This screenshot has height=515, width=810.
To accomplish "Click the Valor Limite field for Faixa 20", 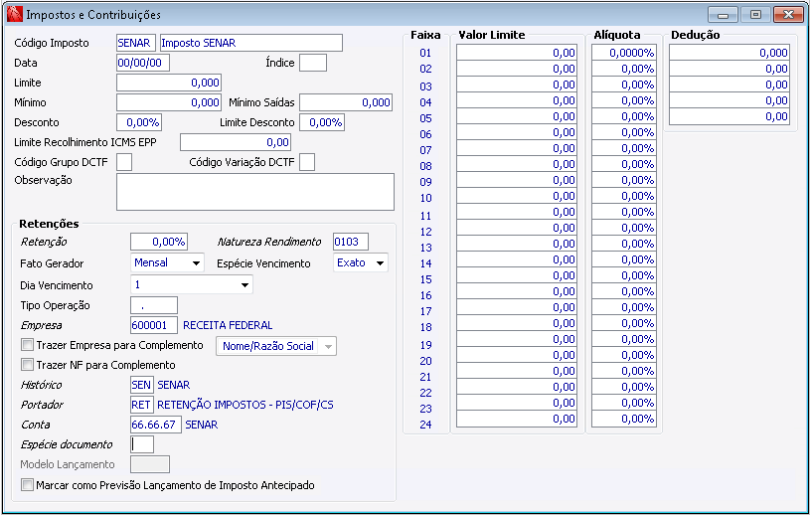I will coord(517,355).
